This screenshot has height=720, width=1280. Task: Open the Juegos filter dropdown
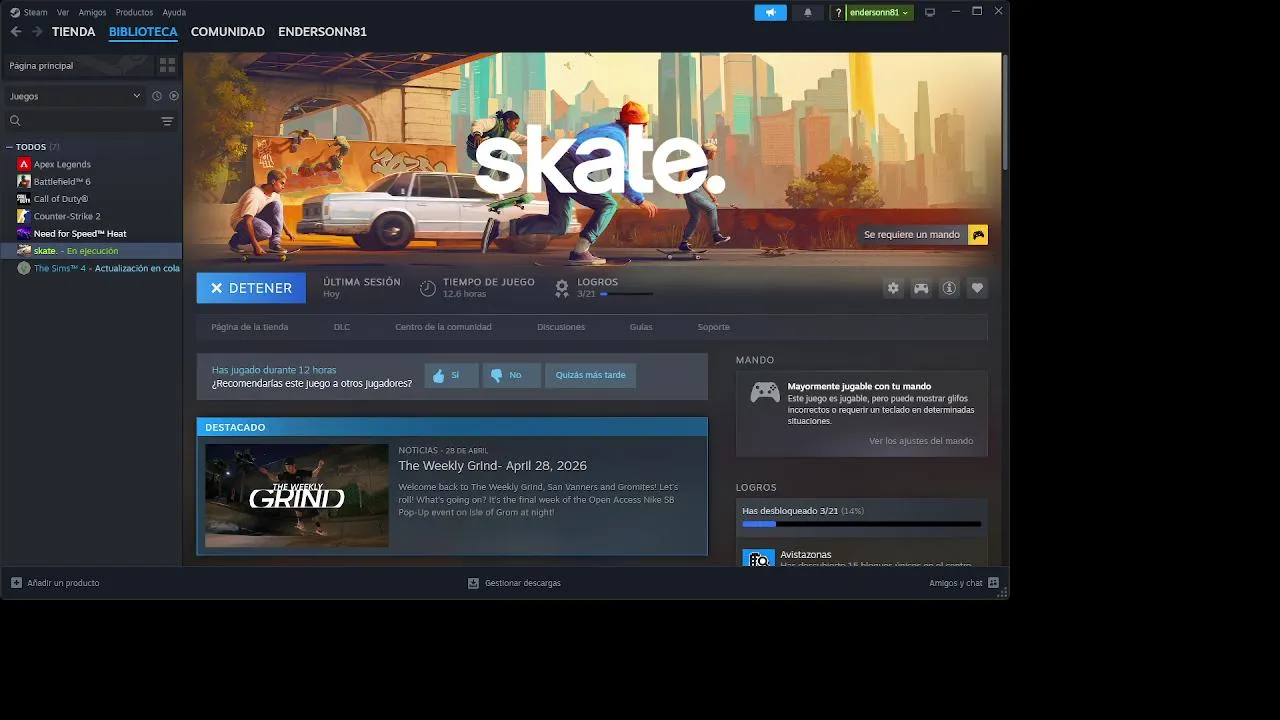[75, 96]
